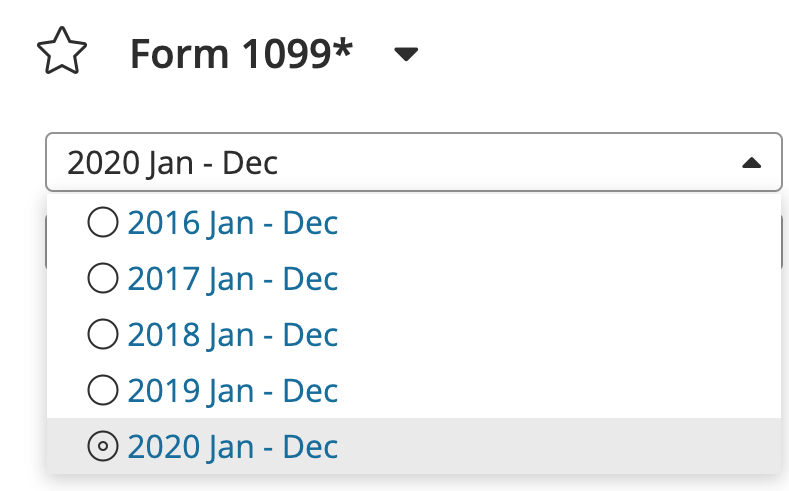Click the highlighted "2020 Jan - Dec" link text
The height and width of the screenshot is (491, 789).
tap(233, 446)
